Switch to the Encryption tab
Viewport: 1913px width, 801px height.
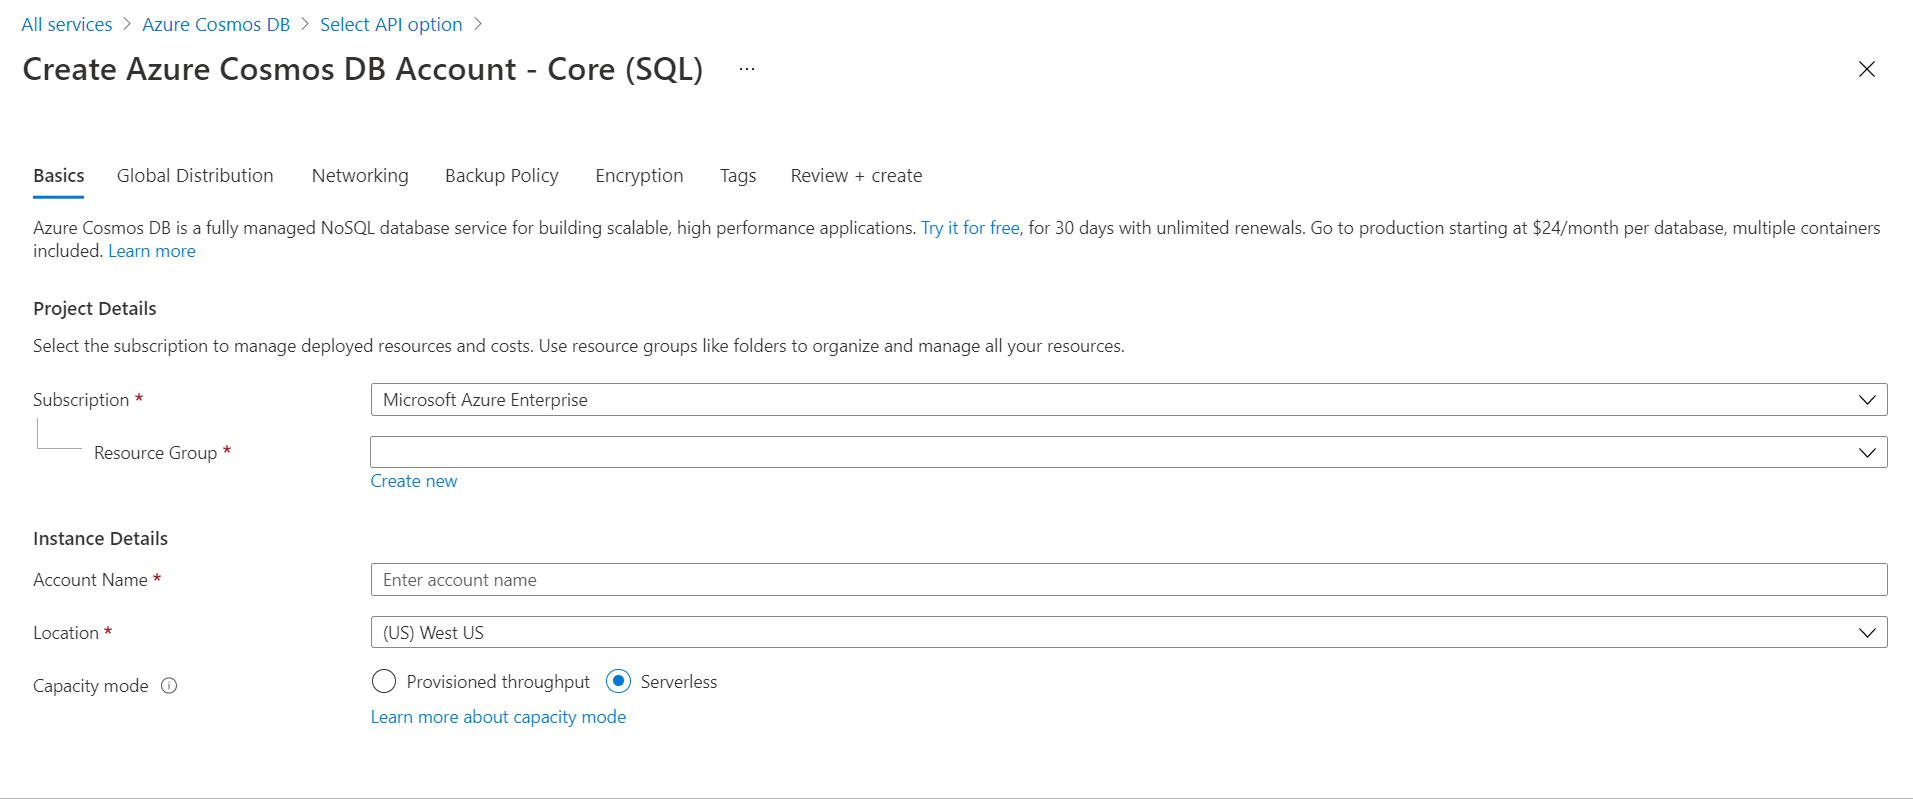639,176
